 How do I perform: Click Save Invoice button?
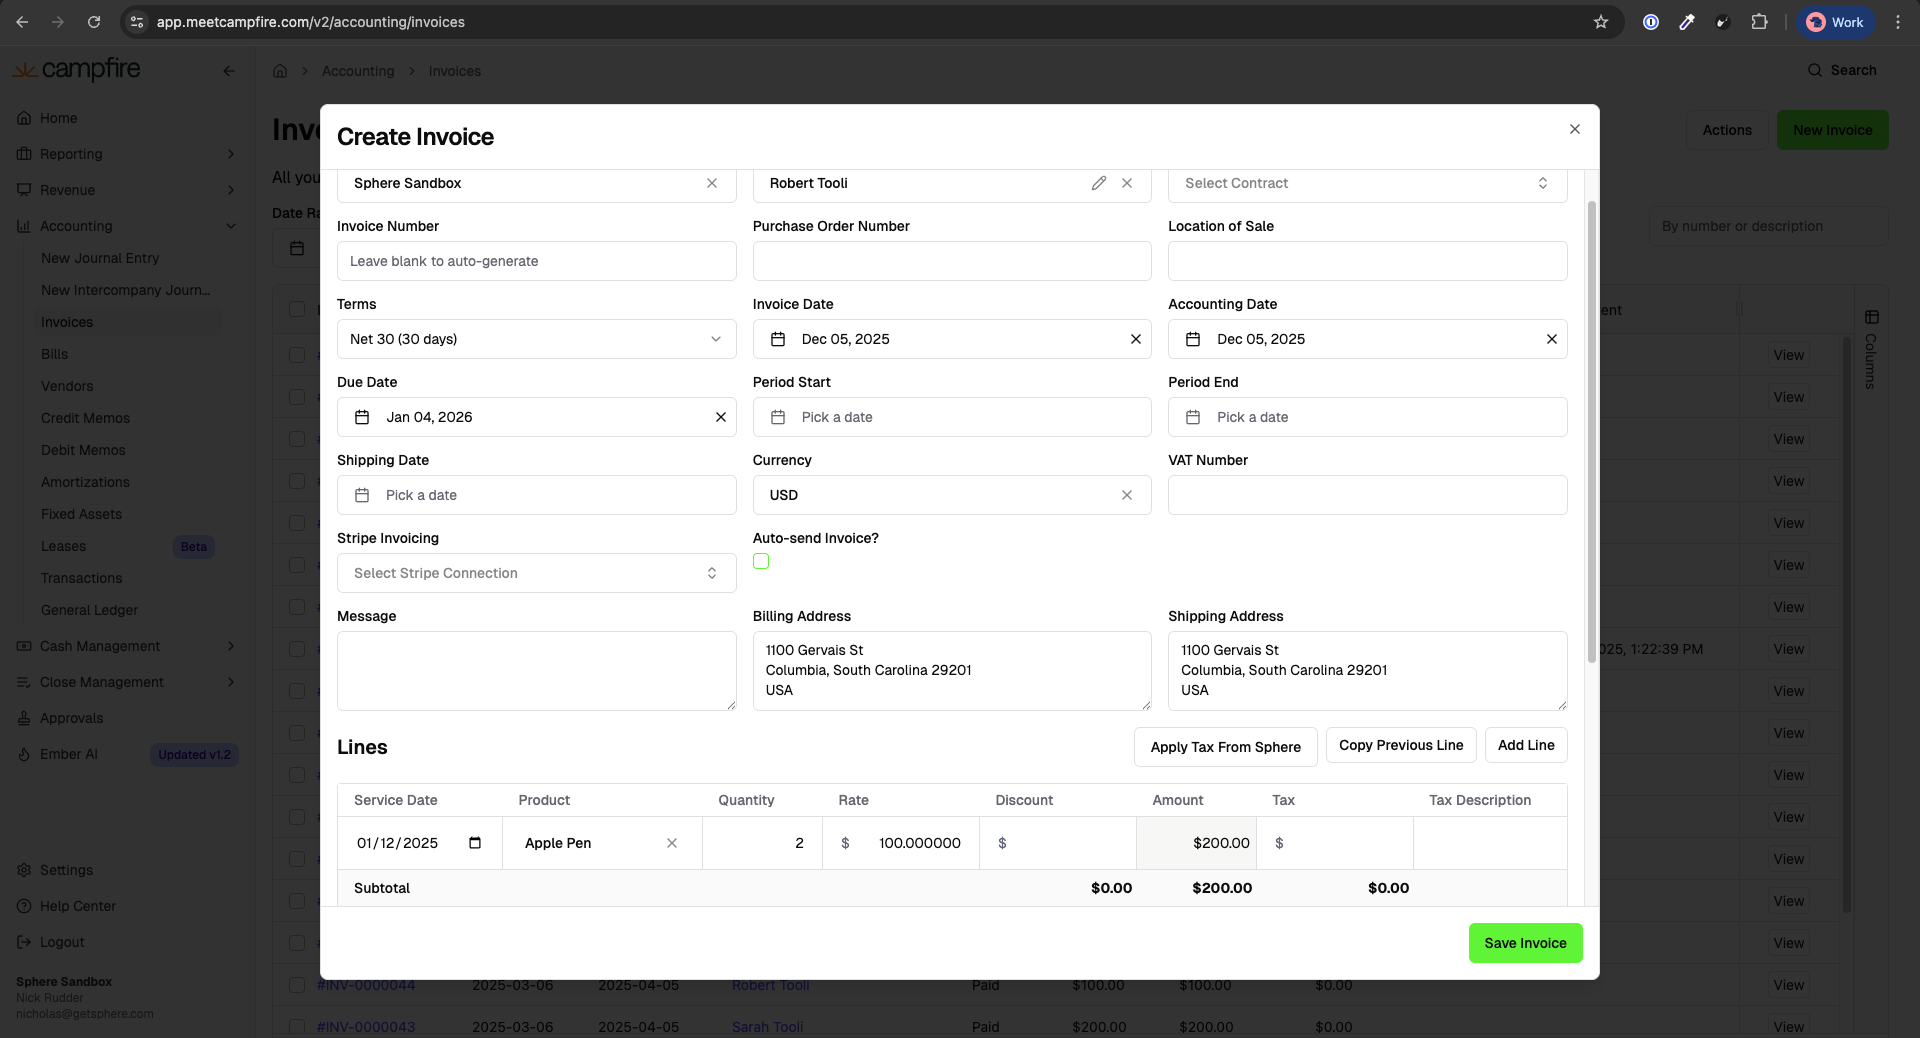click(1525, 943)
